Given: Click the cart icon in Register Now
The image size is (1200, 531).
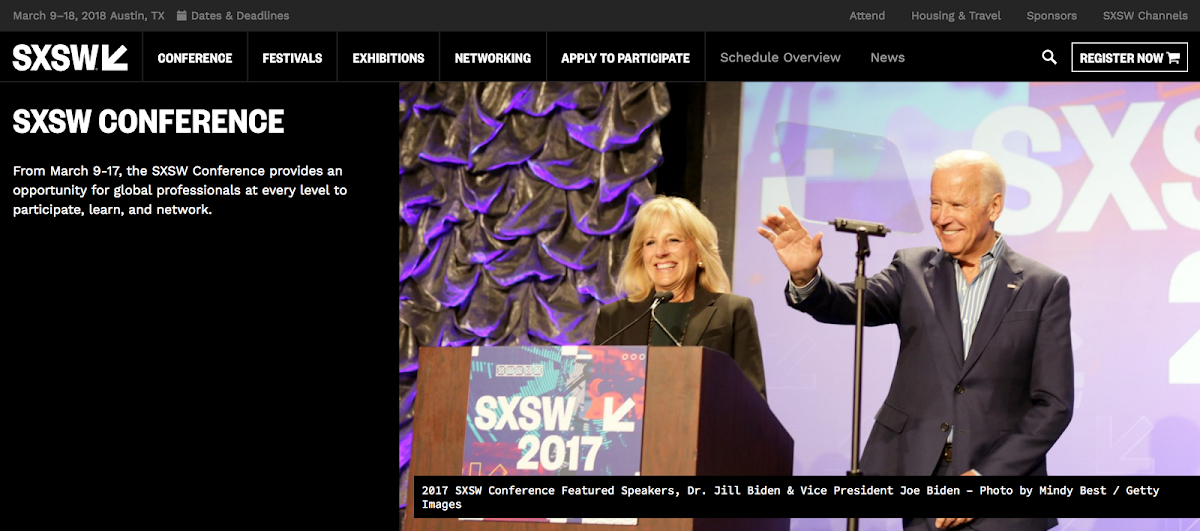Looking at the screenshot, I should coord(1174,58).
